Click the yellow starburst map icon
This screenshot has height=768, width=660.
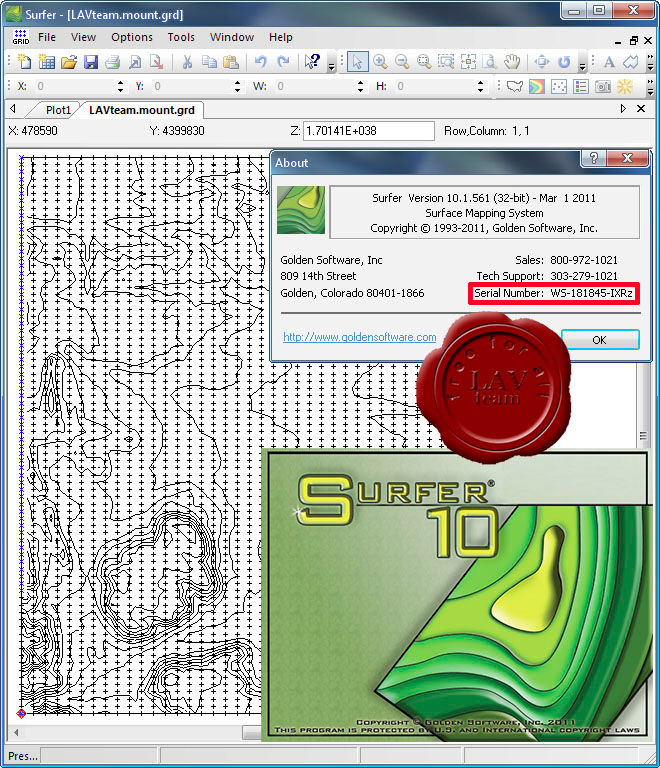click(x=625, y=87)
